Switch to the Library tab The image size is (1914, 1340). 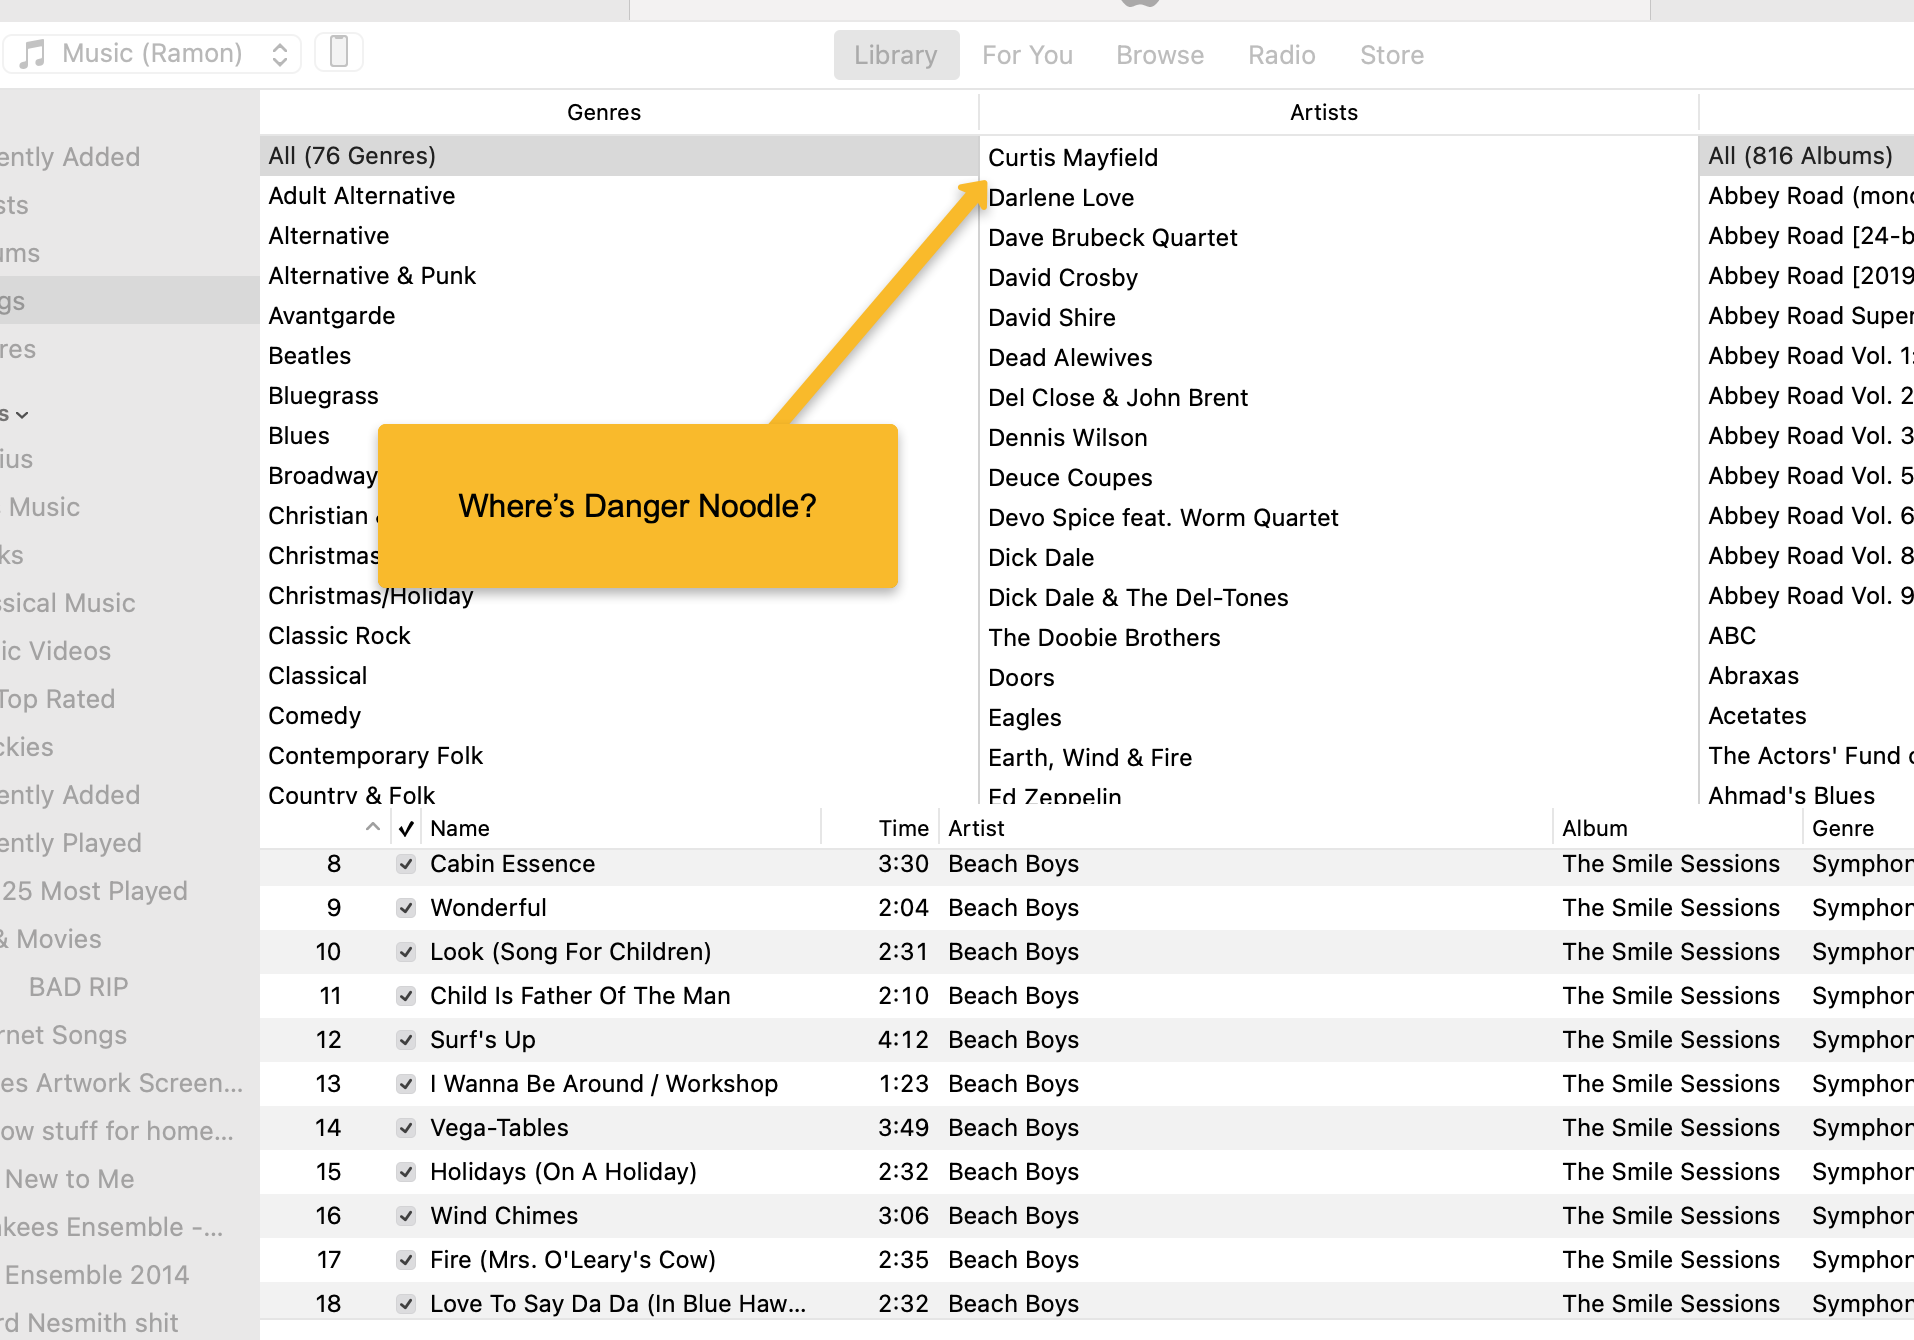[896, 55]
